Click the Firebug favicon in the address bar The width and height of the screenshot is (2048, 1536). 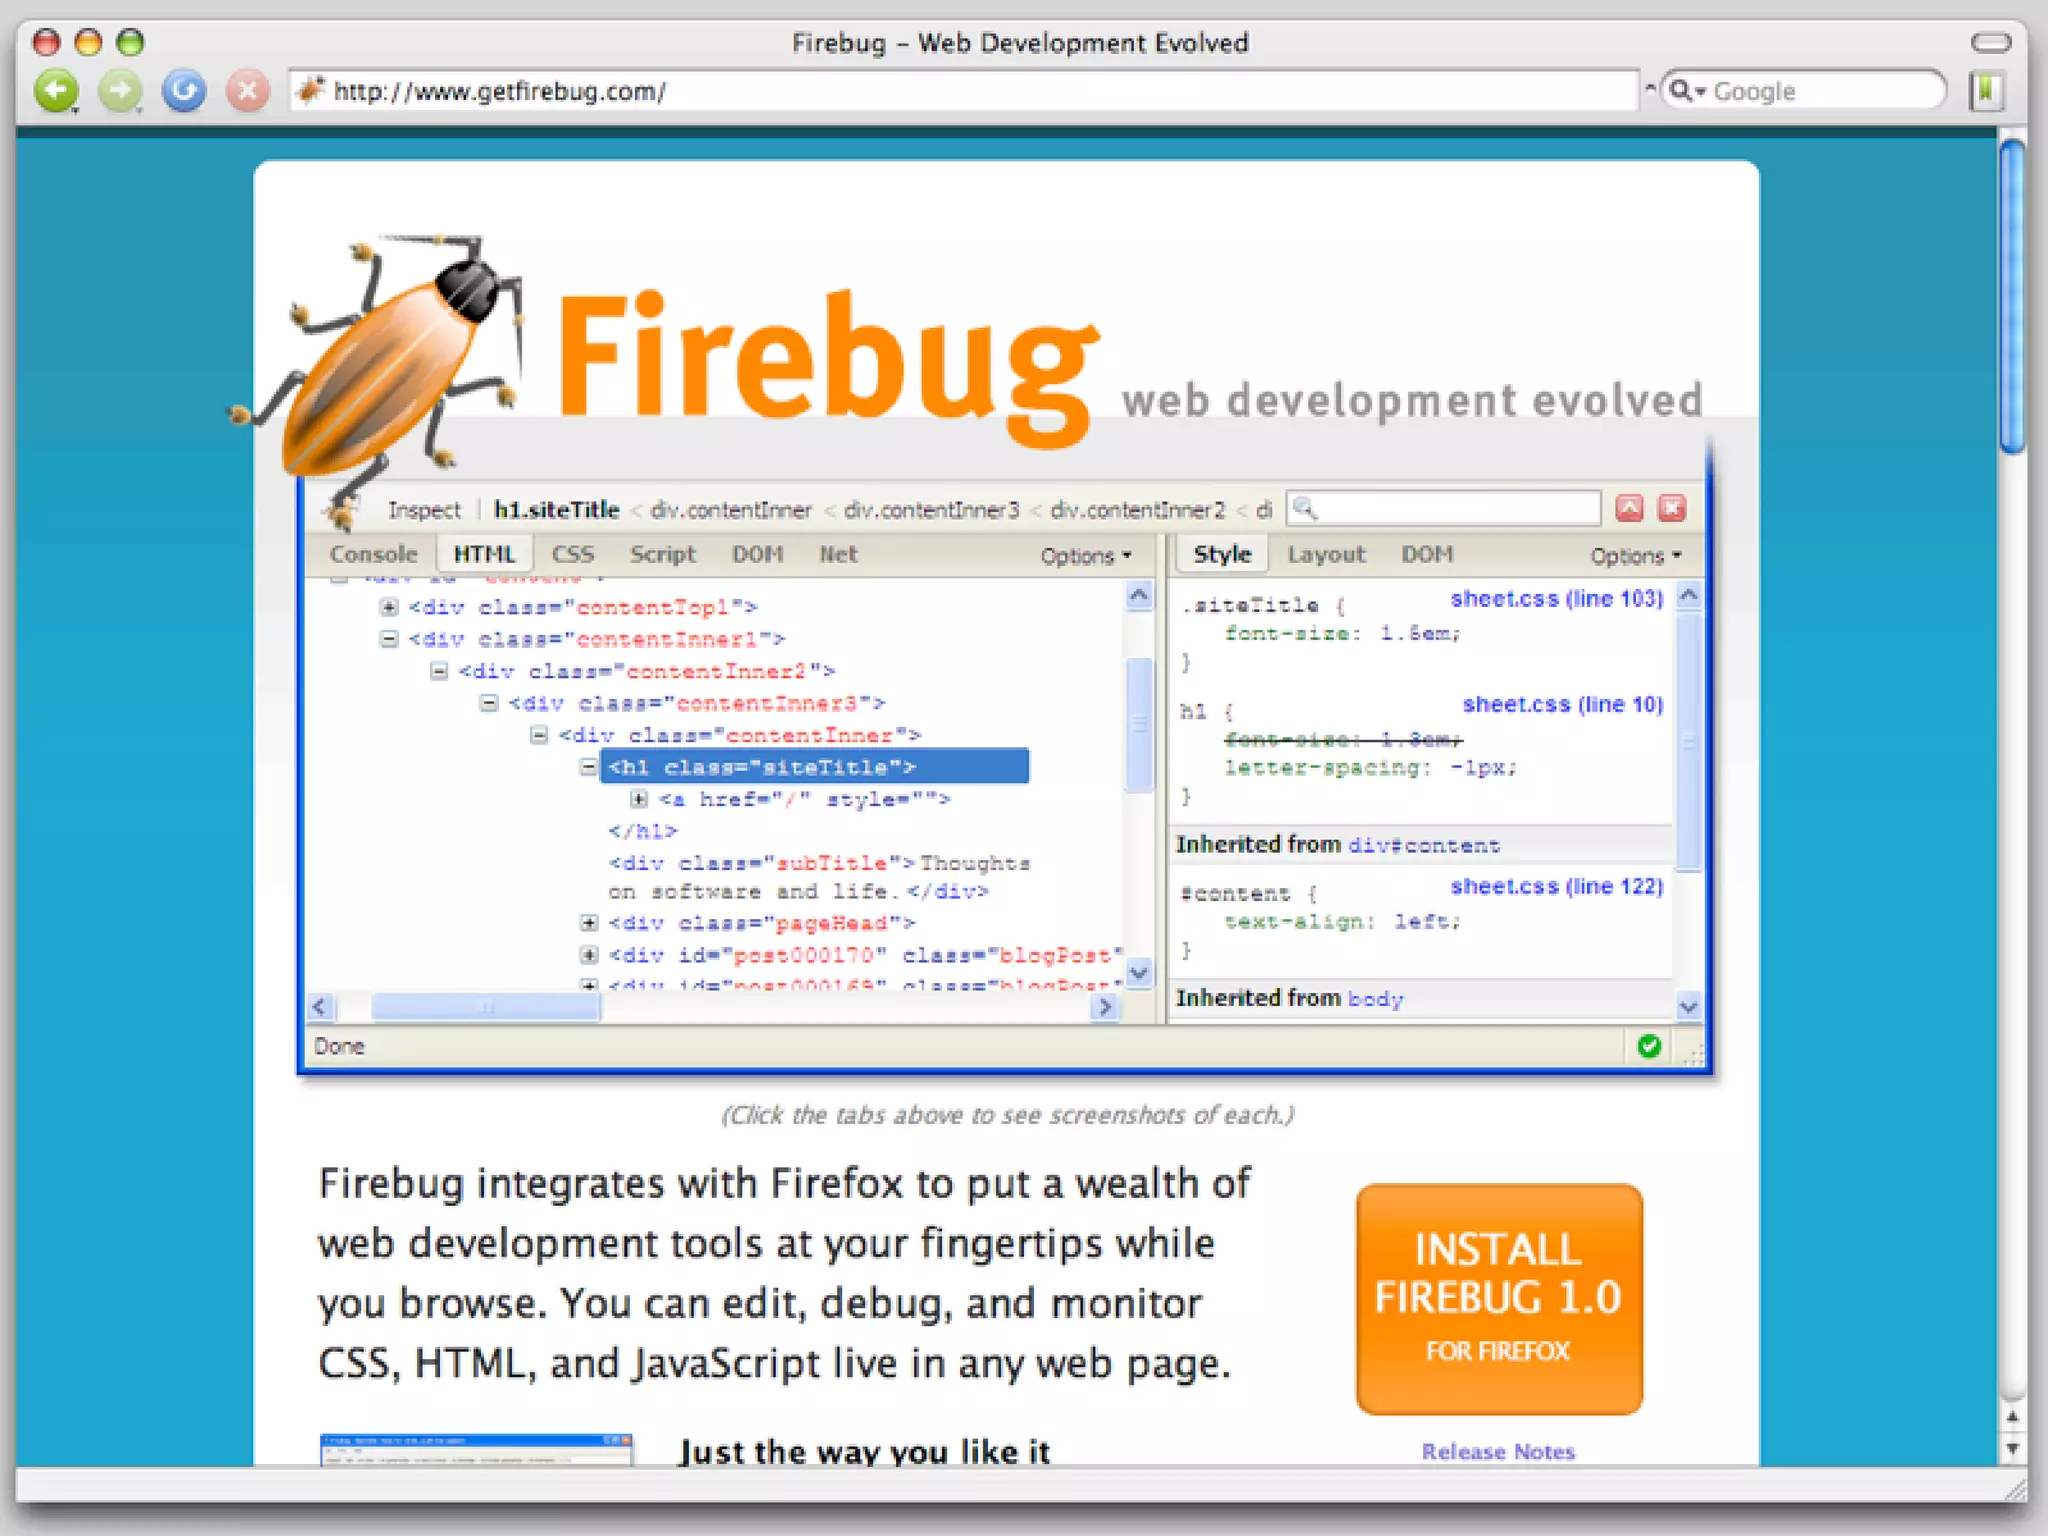click(312, 91)
